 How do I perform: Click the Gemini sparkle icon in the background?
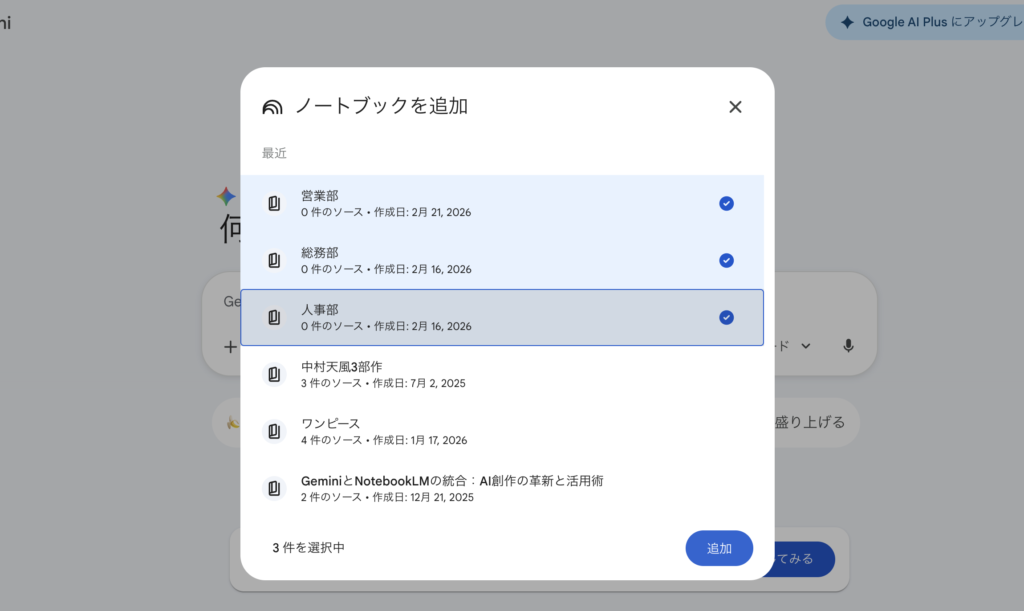point(228,194)
